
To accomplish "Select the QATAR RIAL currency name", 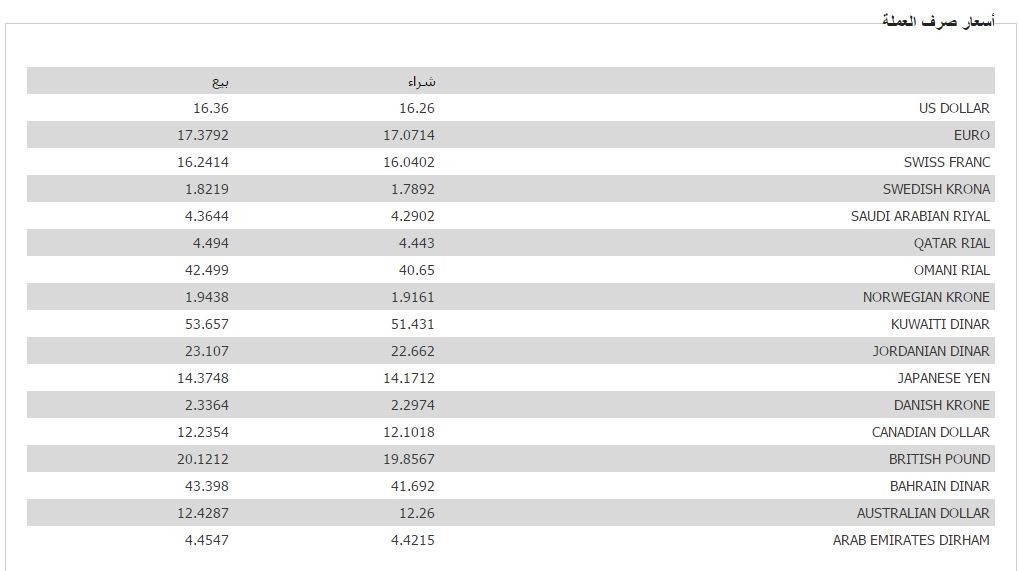I will (x=951, y=243).
